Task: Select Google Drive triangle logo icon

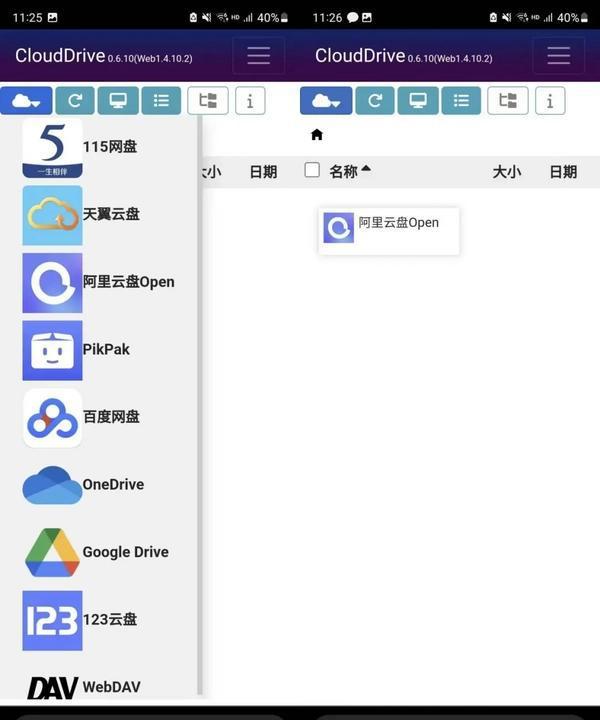Action: (x=52, y=552)
